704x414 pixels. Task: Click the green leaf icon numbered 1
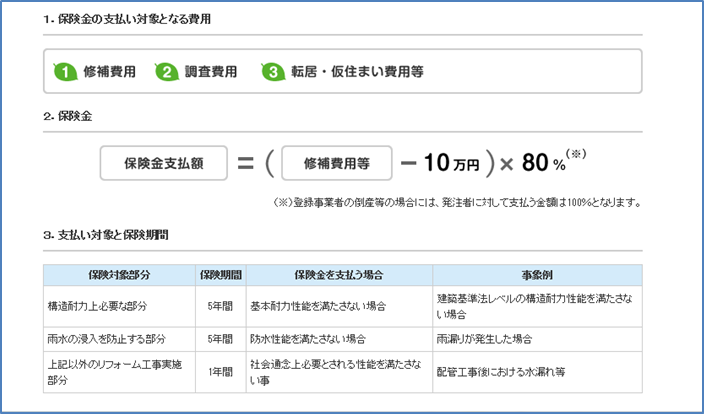pos(65,72)
